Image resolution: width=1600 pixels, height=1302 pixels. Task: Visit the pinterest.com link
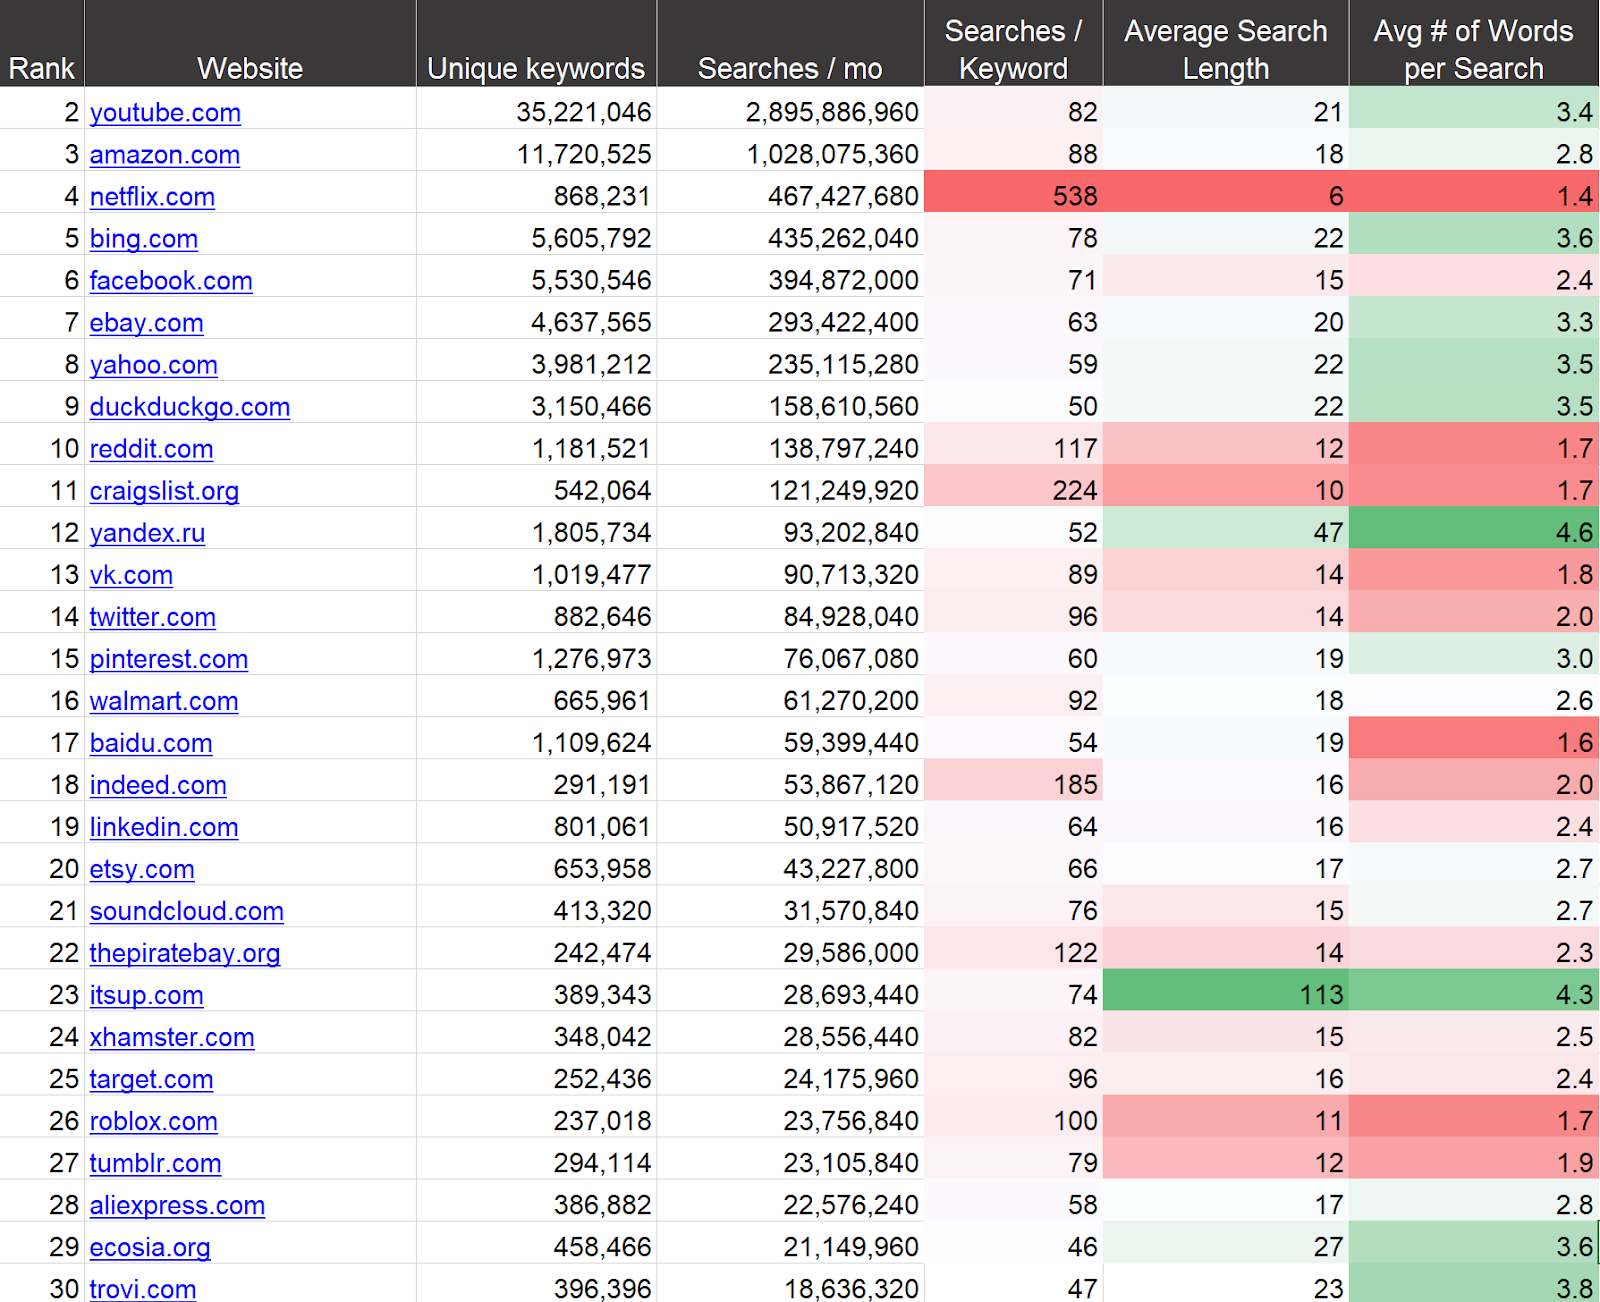(169, 659)
